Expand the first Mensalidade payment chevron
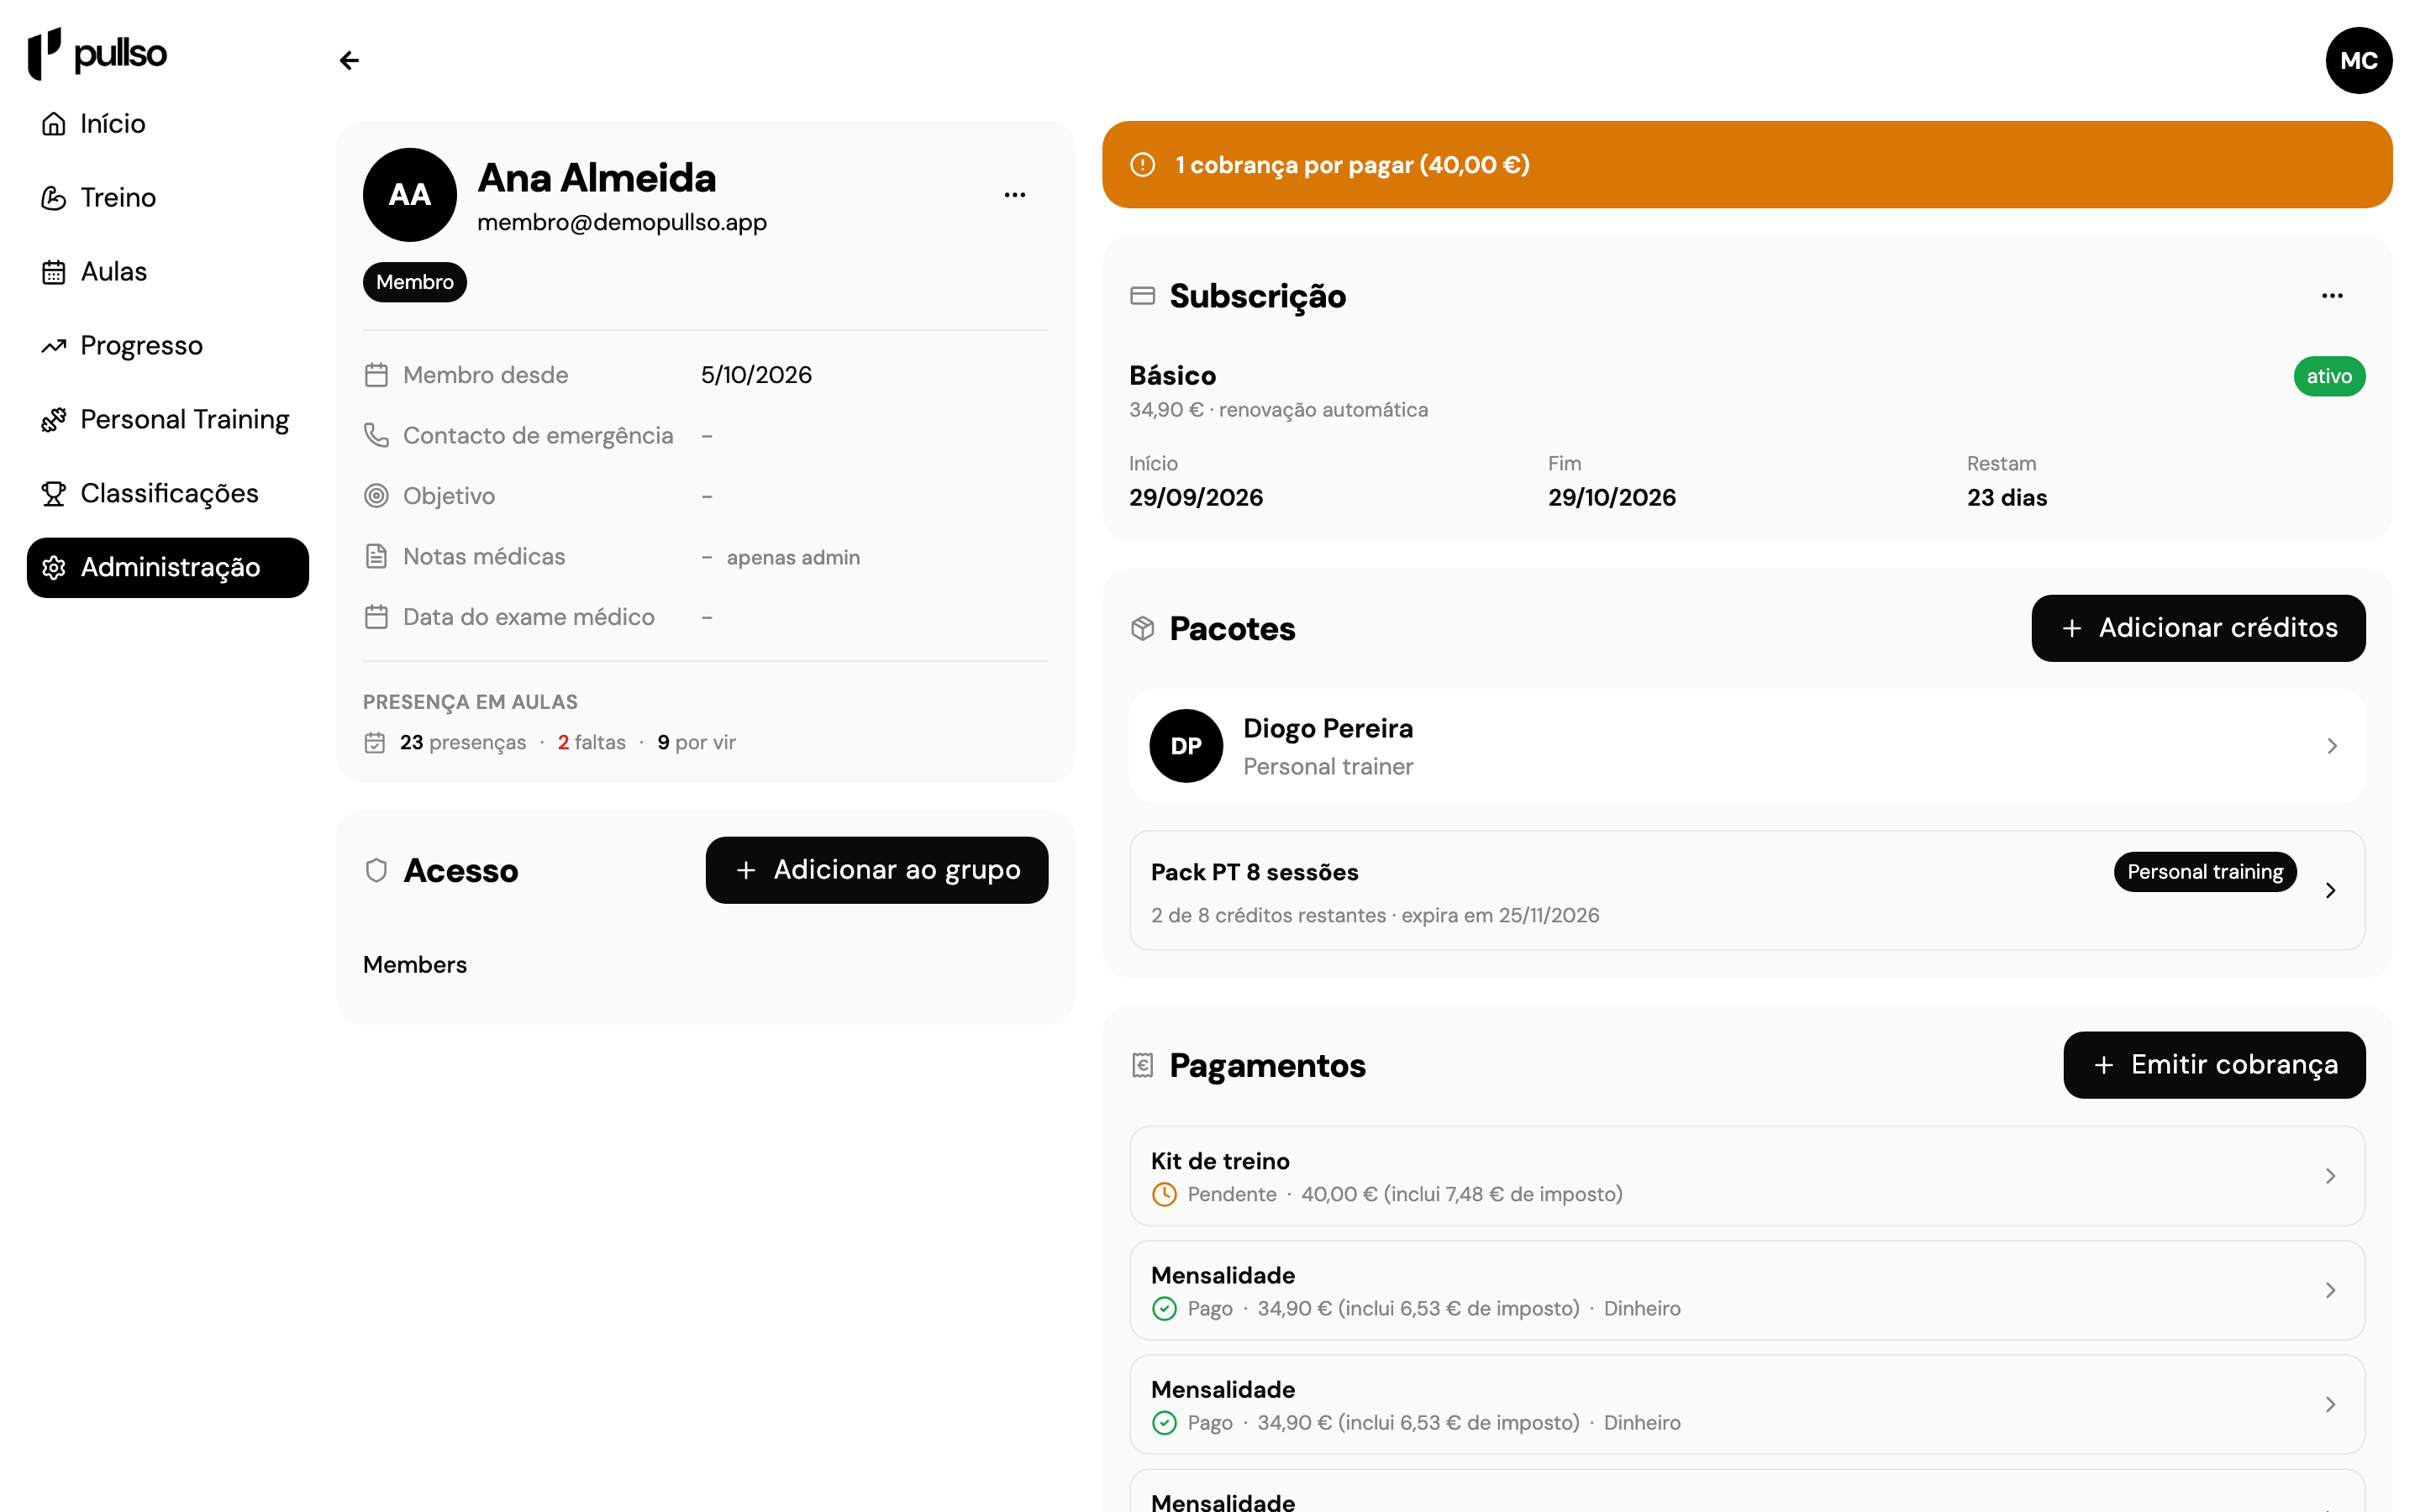Viewport: 2420px width, 1512px height. [x=2331, y=1290]
